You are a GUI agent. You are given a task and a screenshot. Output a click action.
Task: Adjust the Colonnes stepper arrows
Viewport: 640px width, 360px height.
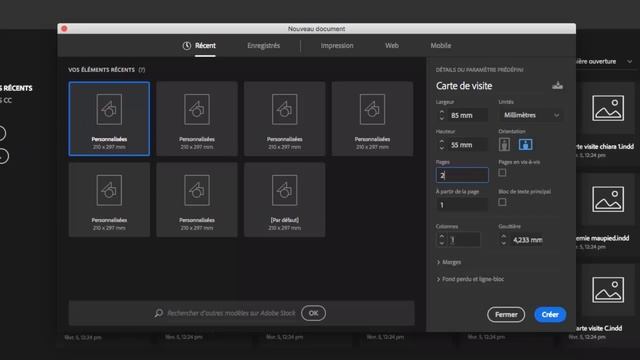[x=442, y=240]
